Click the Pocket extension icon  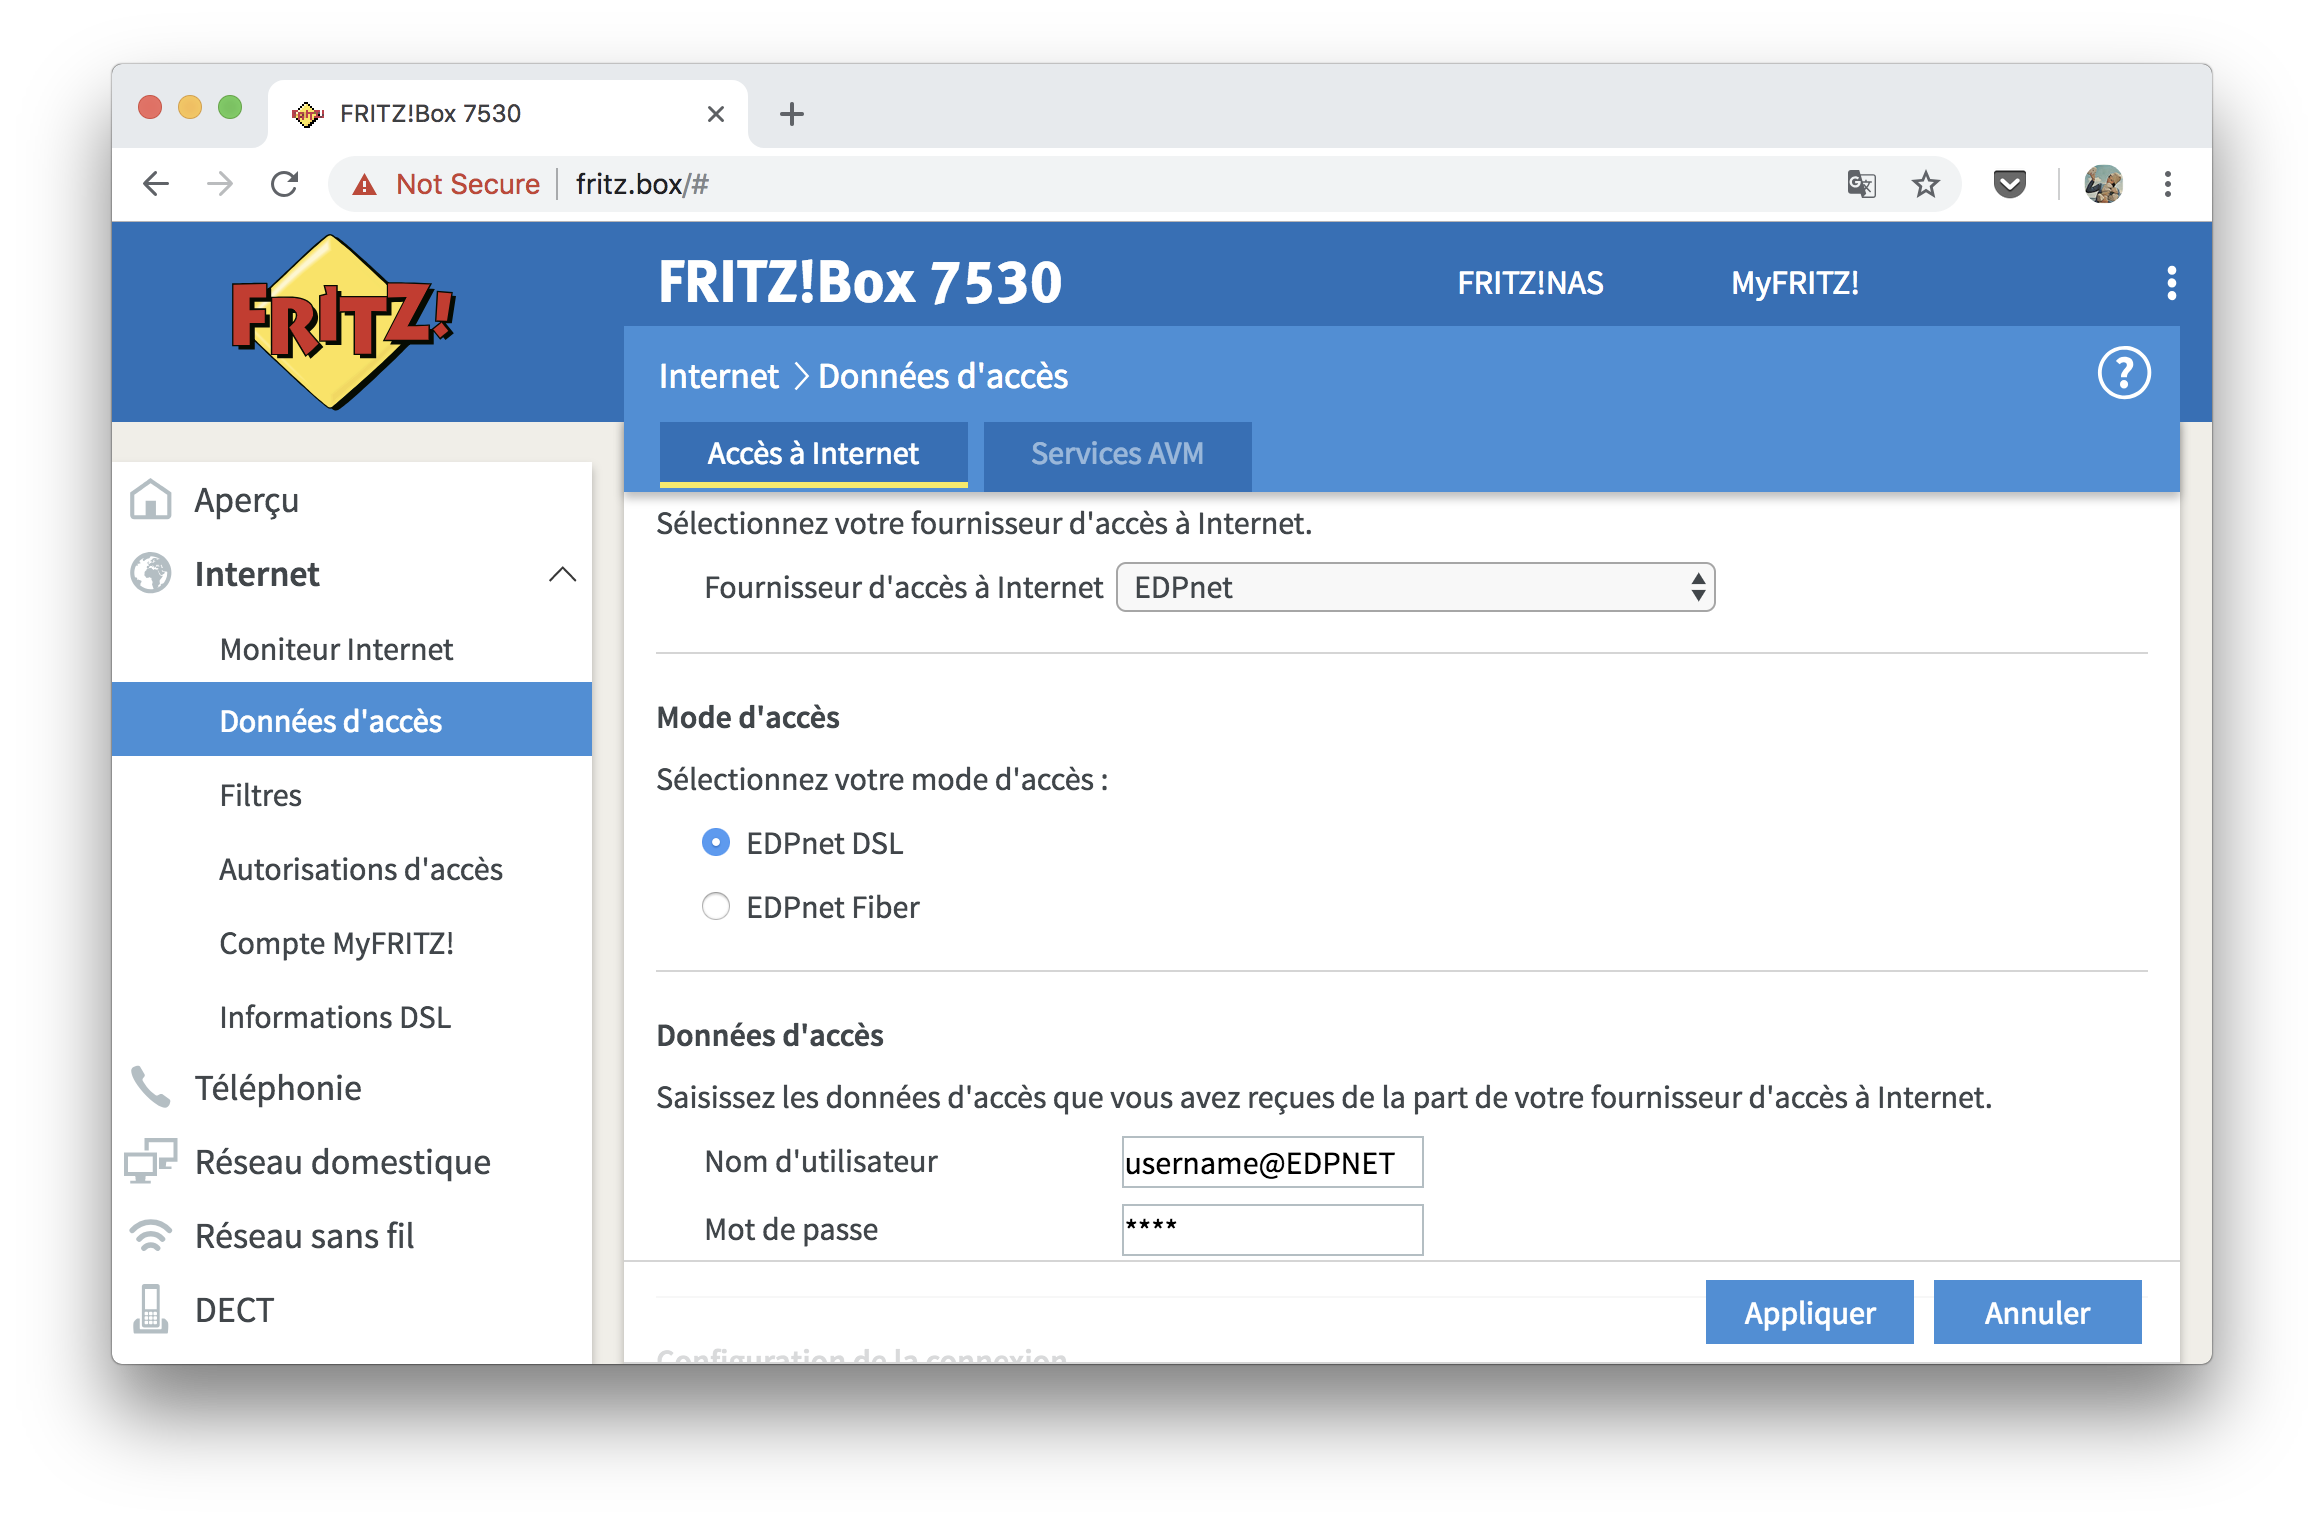(x=2009, y=184)
